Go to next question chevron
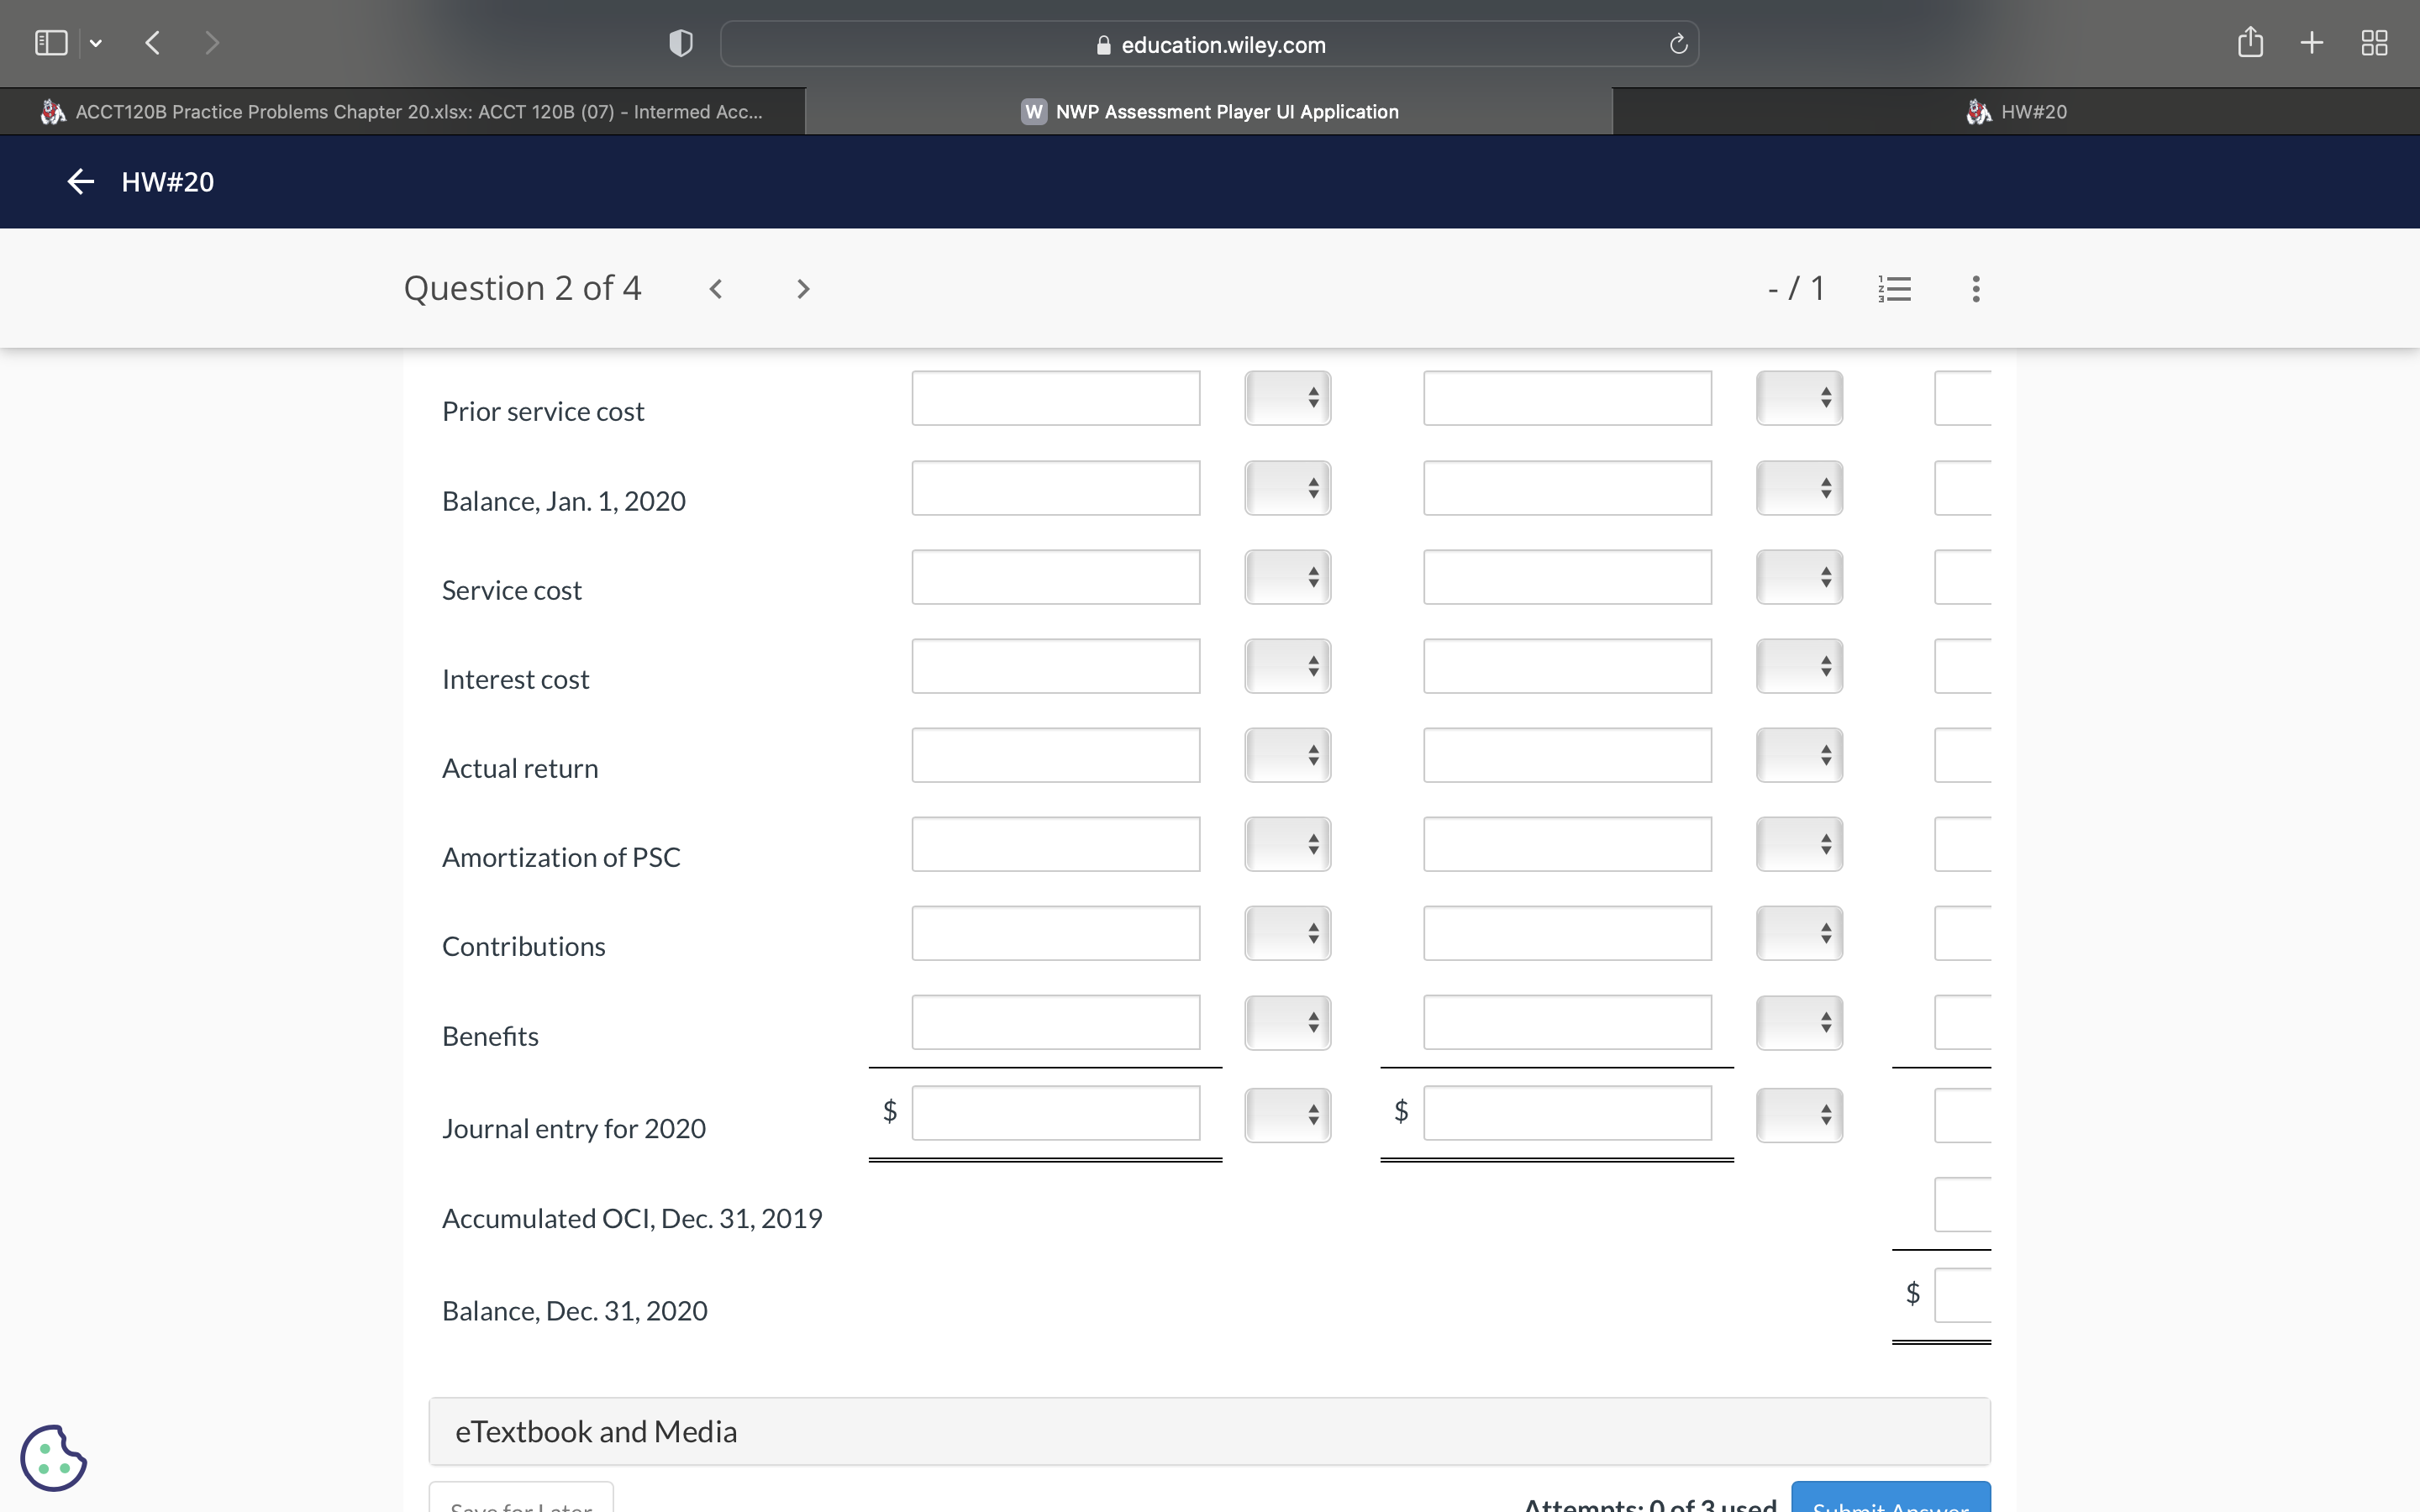Screen dimensions: 2420x1512 click(802, 289)
